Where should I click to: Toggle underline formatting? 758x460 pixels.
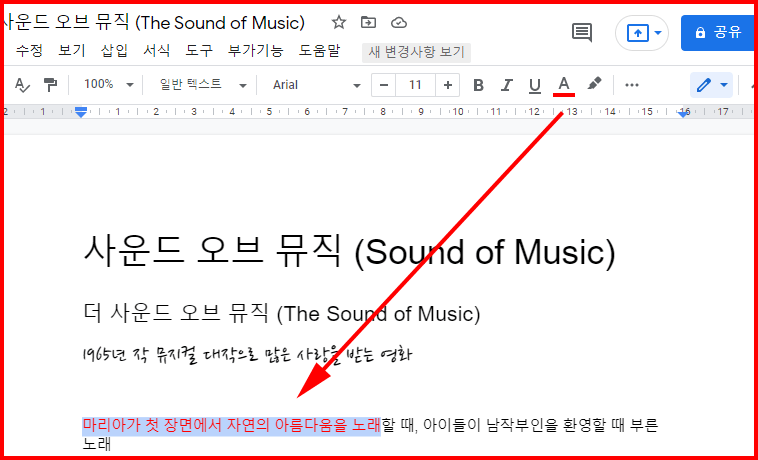click(x=535, y=86)
